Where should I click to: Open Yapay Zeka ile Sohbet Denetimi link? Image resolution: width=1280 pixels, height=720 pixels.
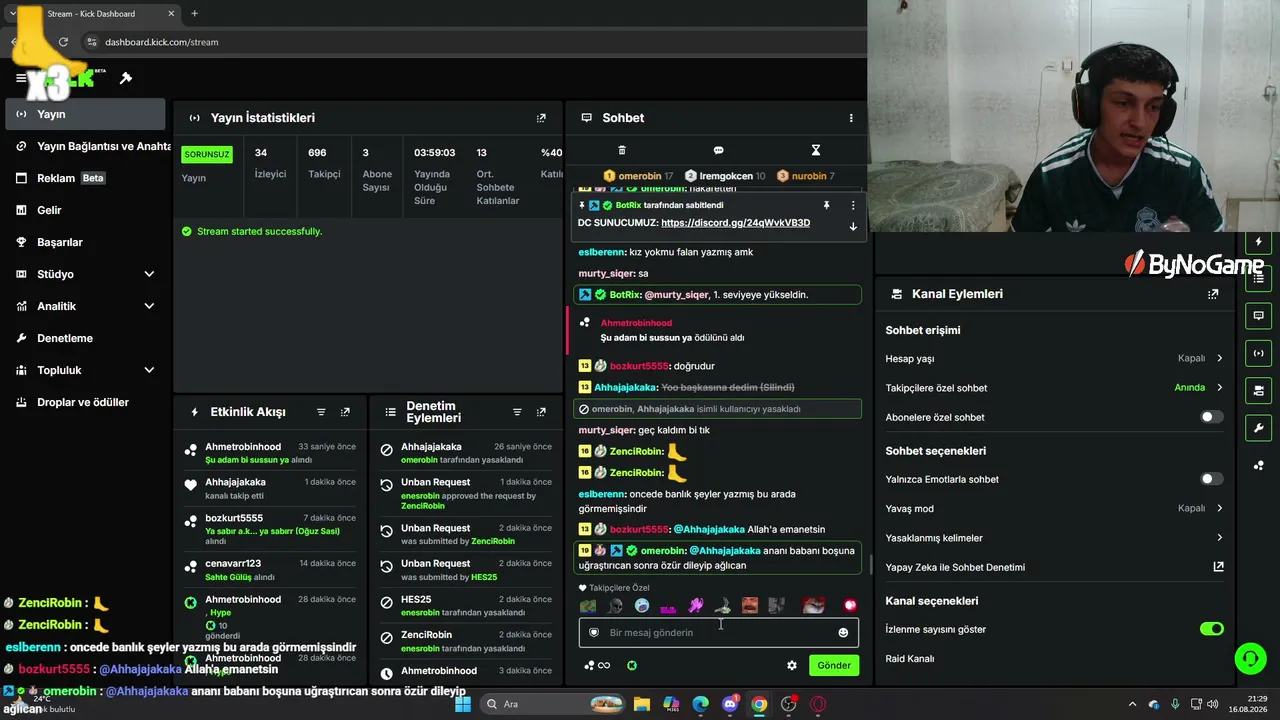point(1218,567)
